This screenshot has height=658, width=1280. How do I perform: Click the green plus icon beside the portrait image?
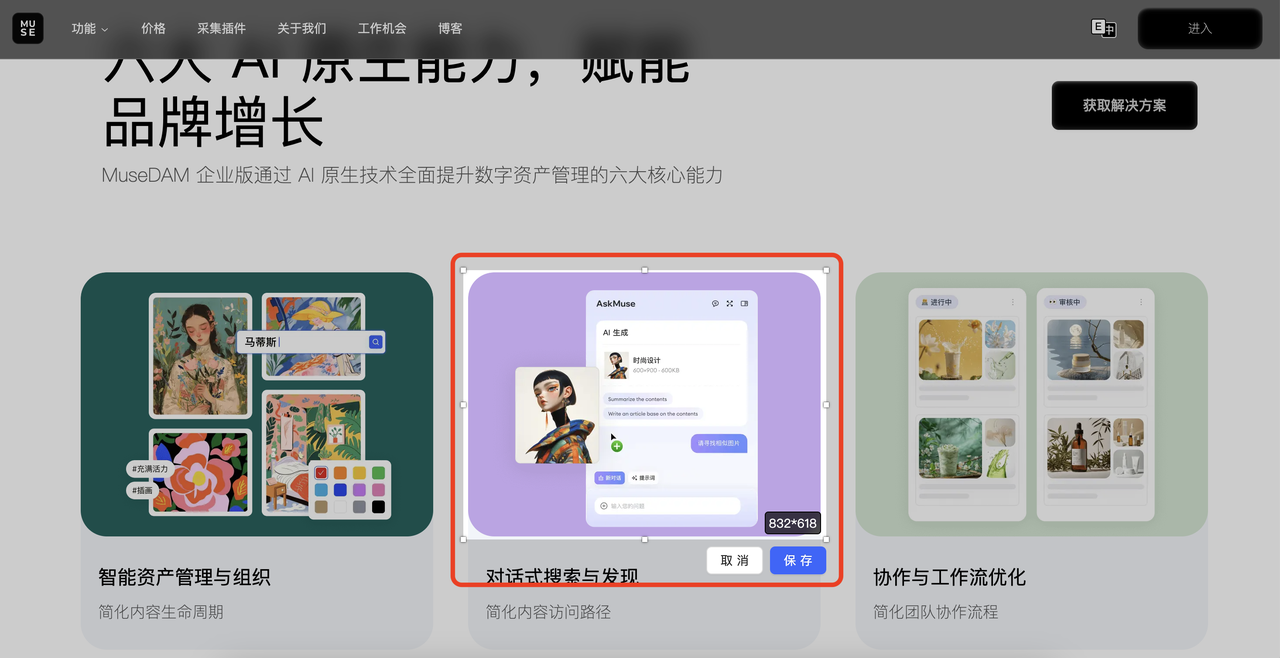(x=616, y=447)
